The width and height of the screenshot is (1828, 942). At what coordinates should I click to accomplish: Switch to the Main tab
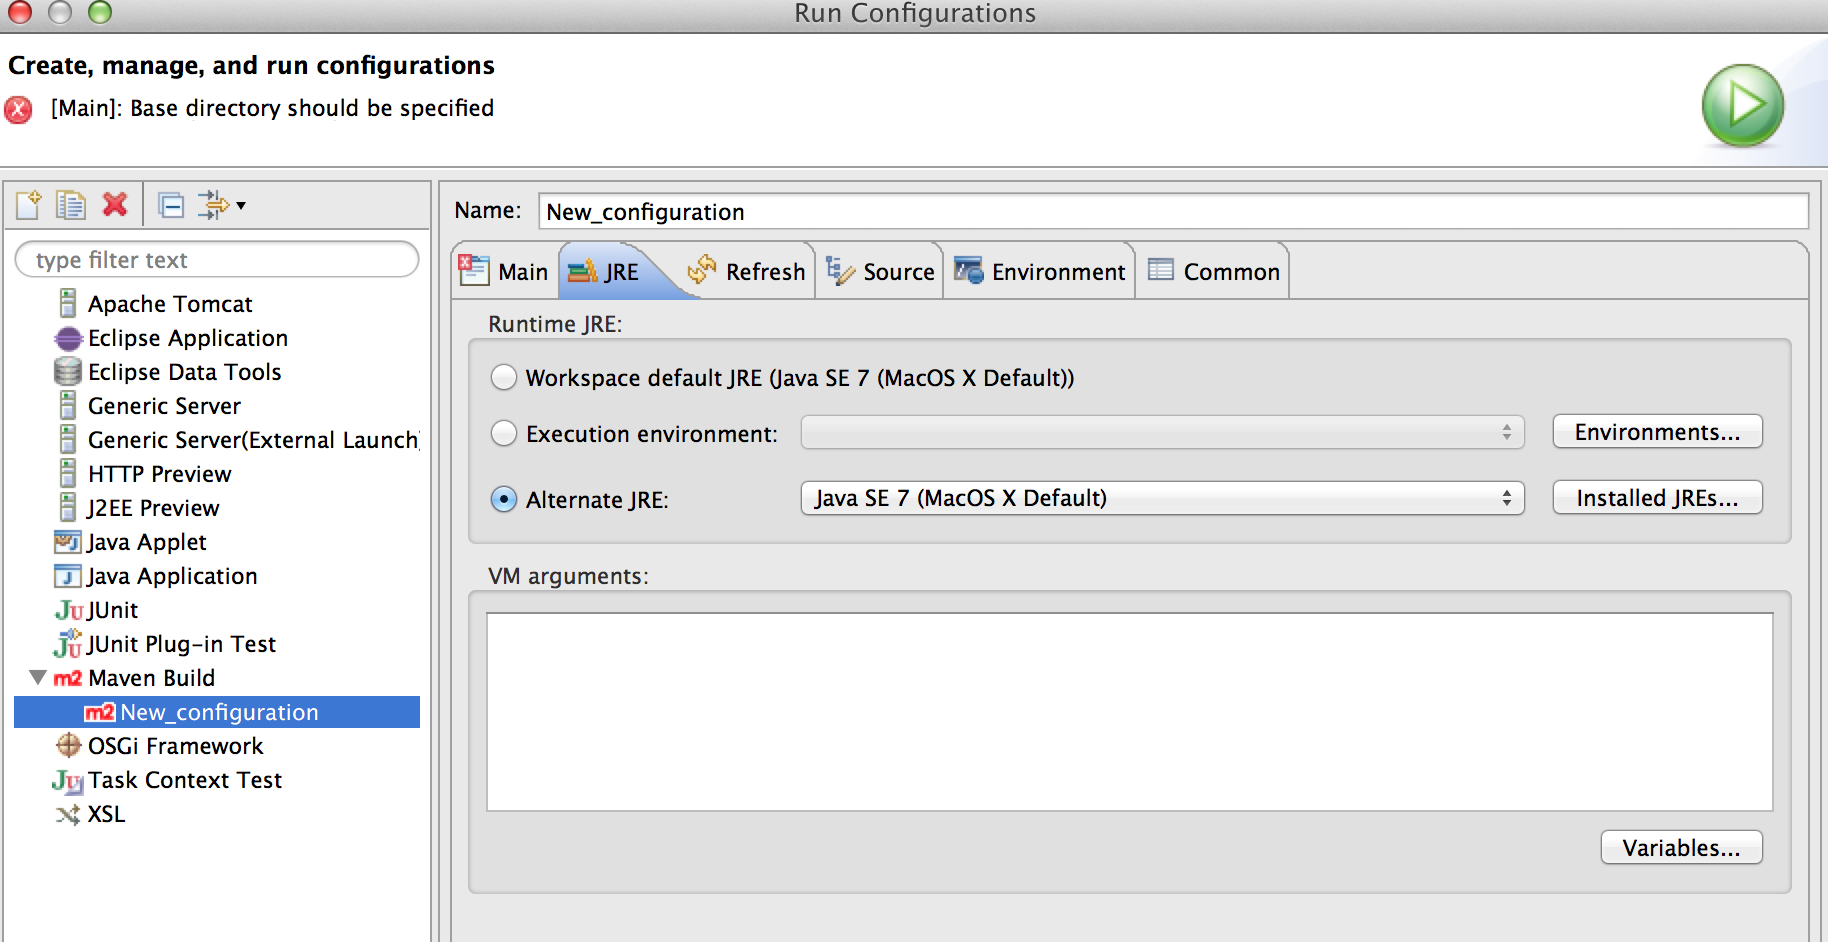[506, 272]
